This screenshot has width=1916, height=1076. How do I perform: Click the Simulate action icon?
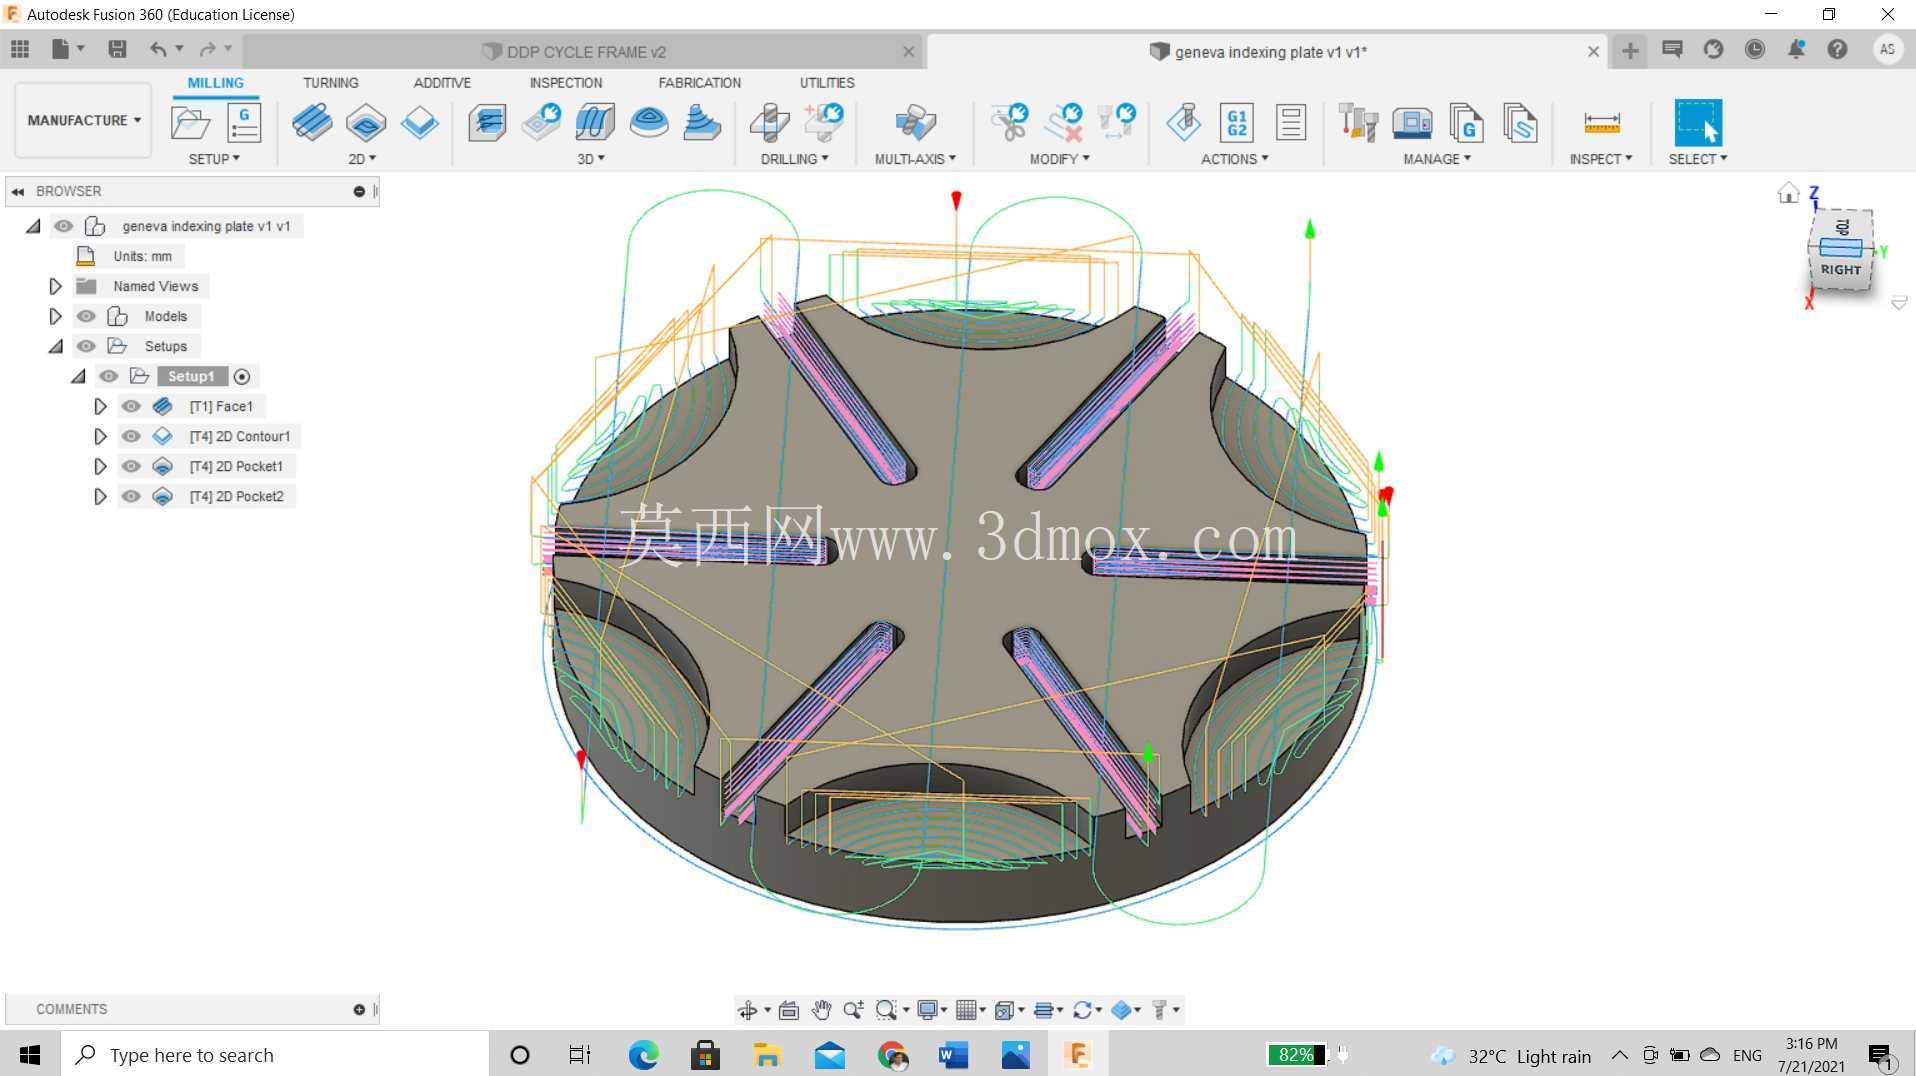(x=1184, y=123)
